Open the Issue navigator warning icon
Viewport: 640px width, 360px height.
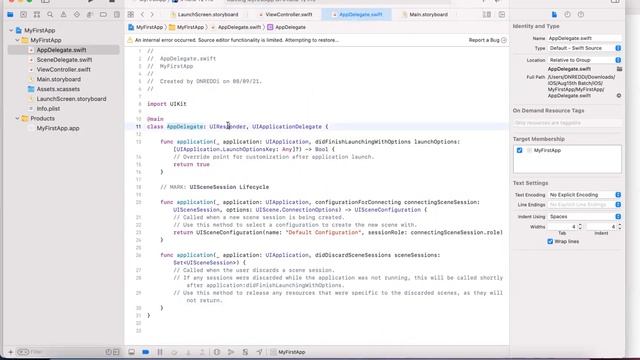pos(63,14)
